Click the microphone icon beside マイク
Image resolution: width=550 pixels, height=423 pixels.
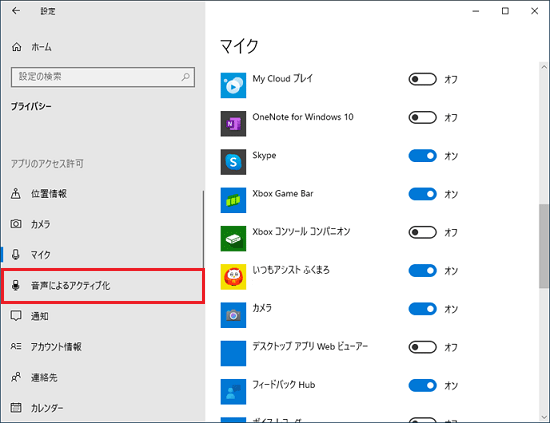(x=16, y=254)
